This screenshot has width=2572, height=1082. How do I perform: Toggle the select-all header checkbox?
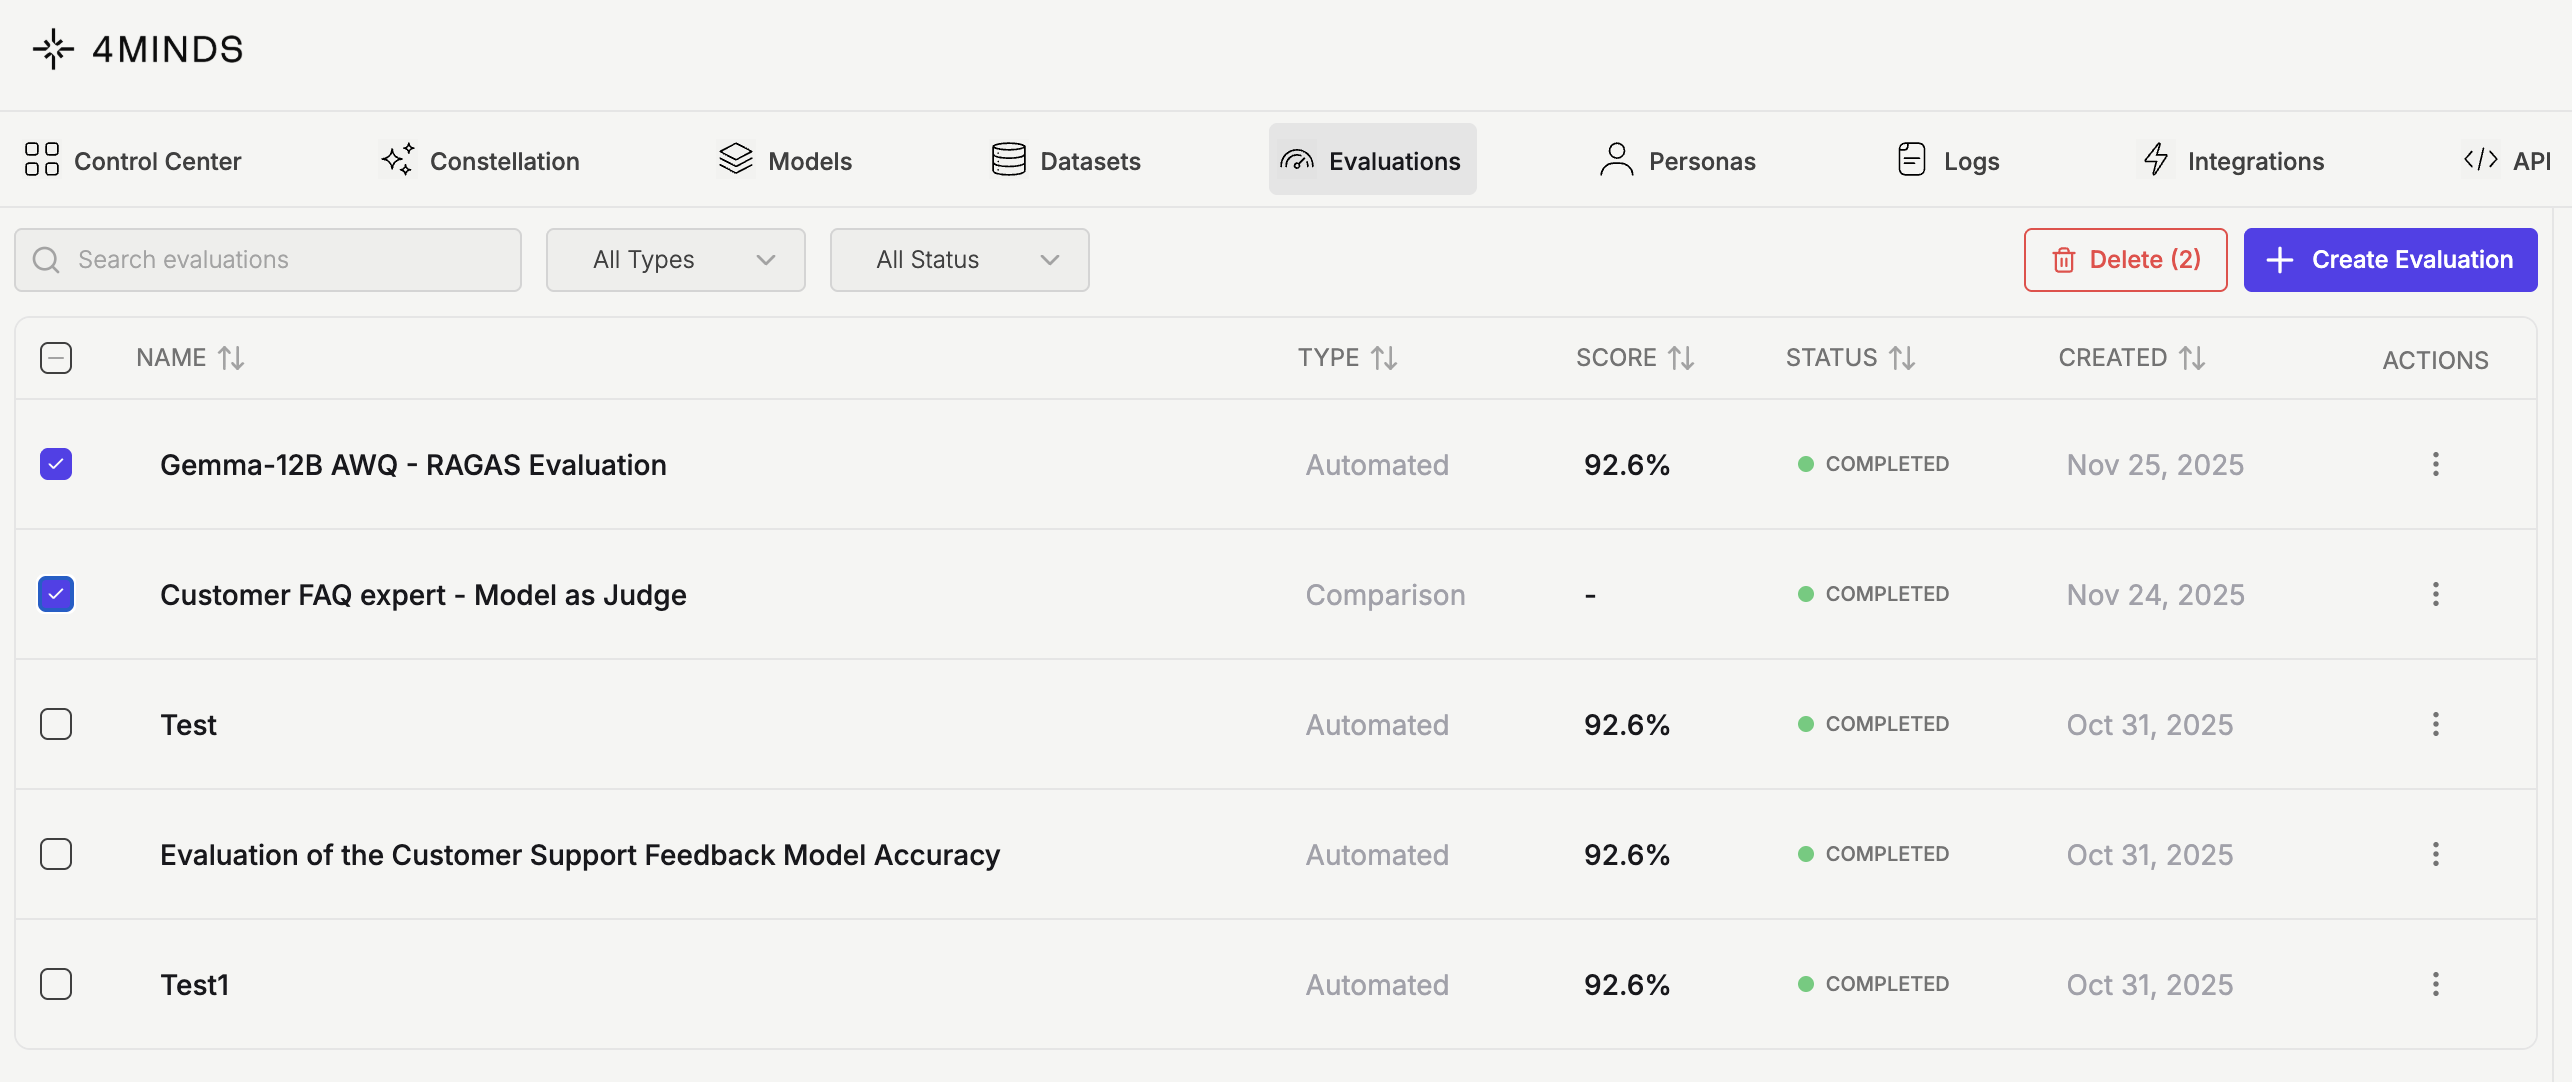(x=56, y=358)
